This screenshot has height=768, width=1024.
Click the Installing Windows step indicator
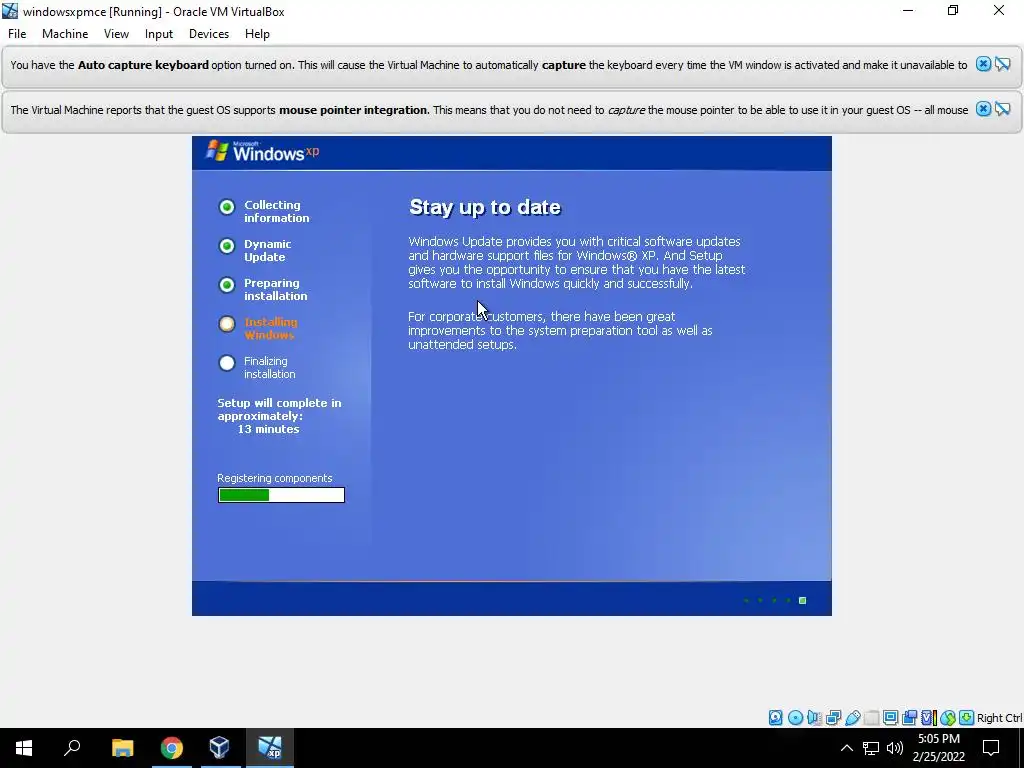pos(227,324)
